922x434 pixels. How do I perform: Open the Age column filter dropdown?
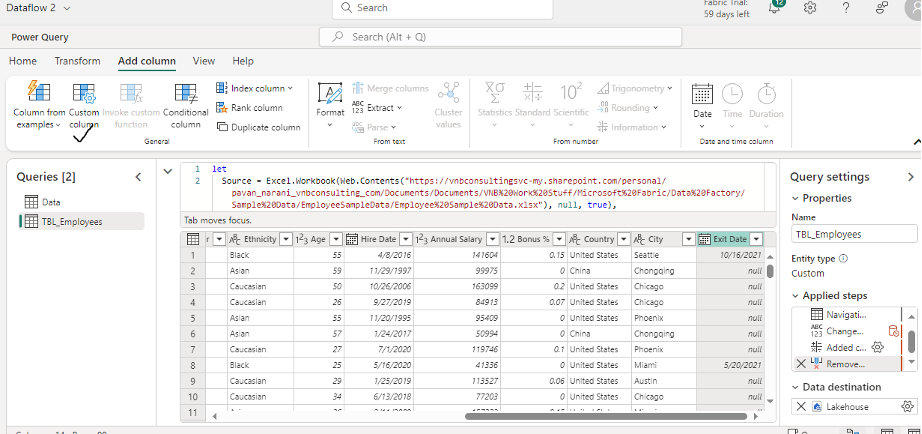[x=336, y=239]
